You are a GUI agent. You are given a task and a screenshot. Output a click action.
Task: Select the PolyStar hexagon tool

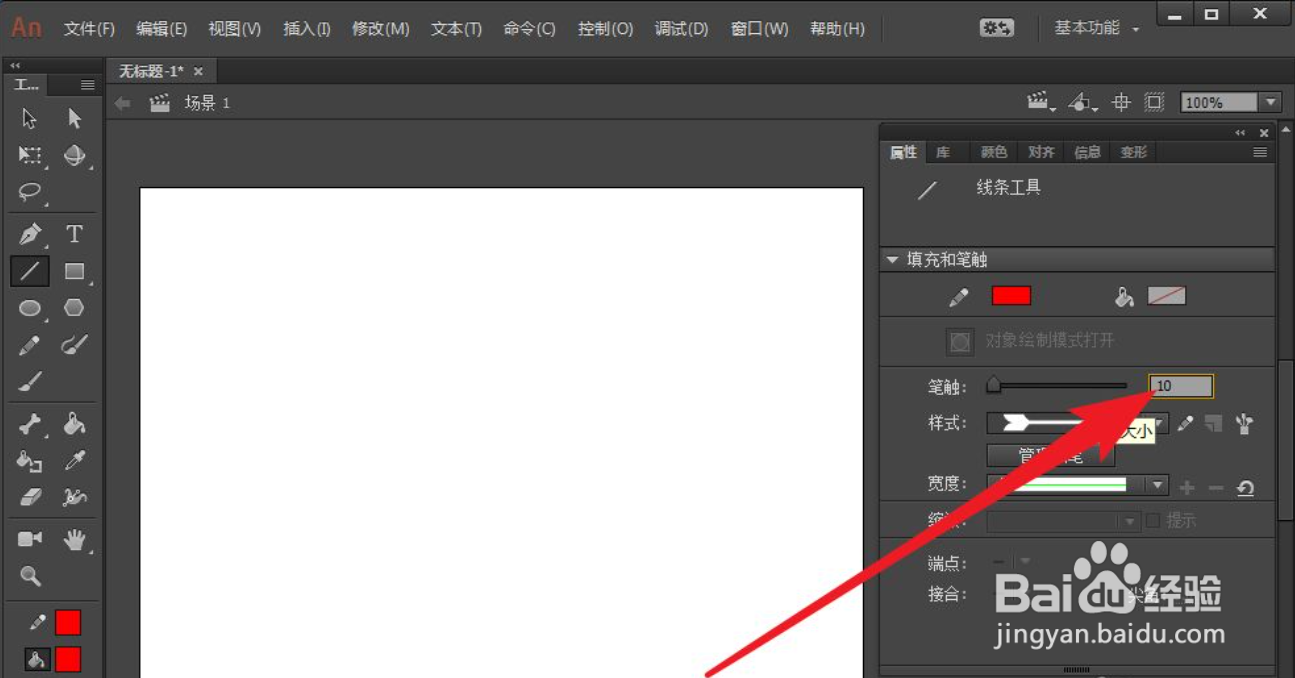click(x=74, y=308)
